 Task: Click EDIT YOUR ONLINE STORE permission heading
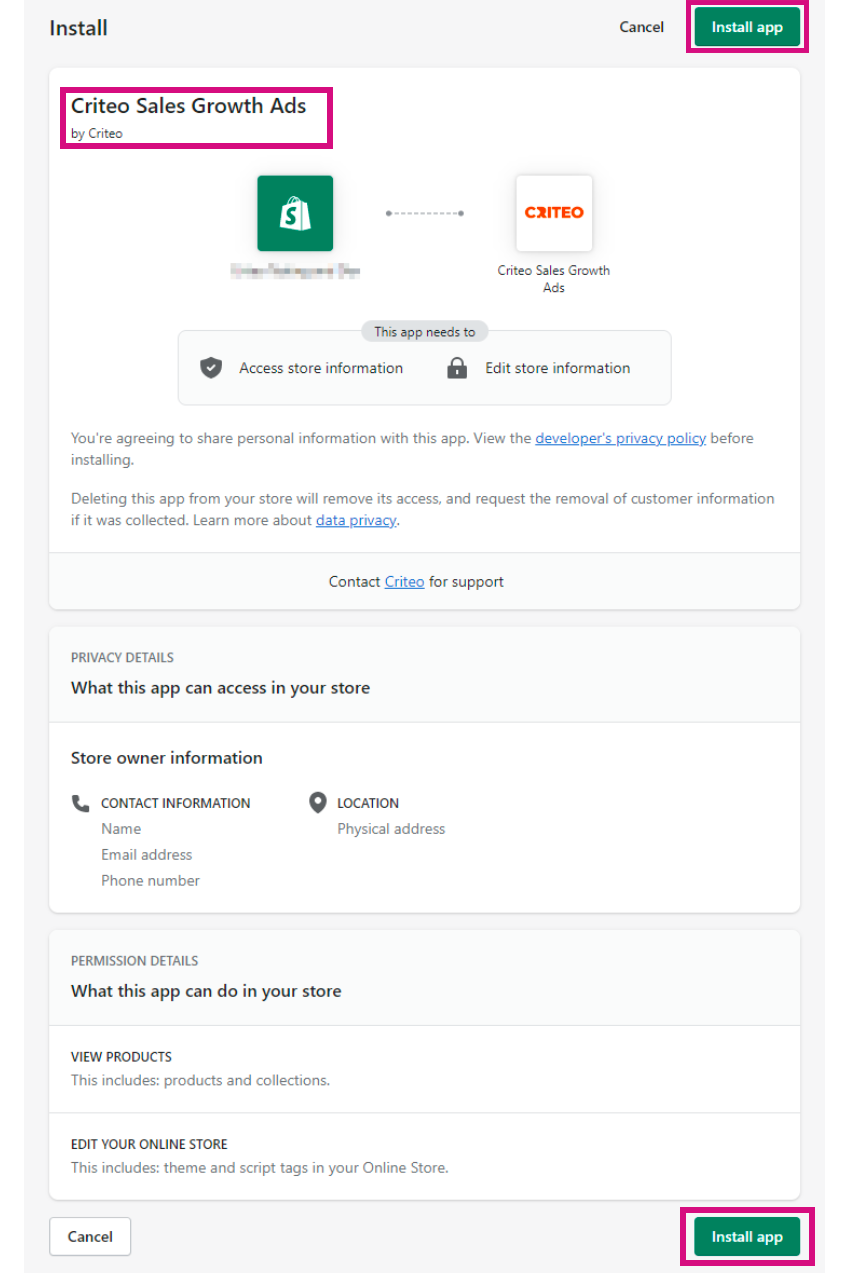(149, 1144)
